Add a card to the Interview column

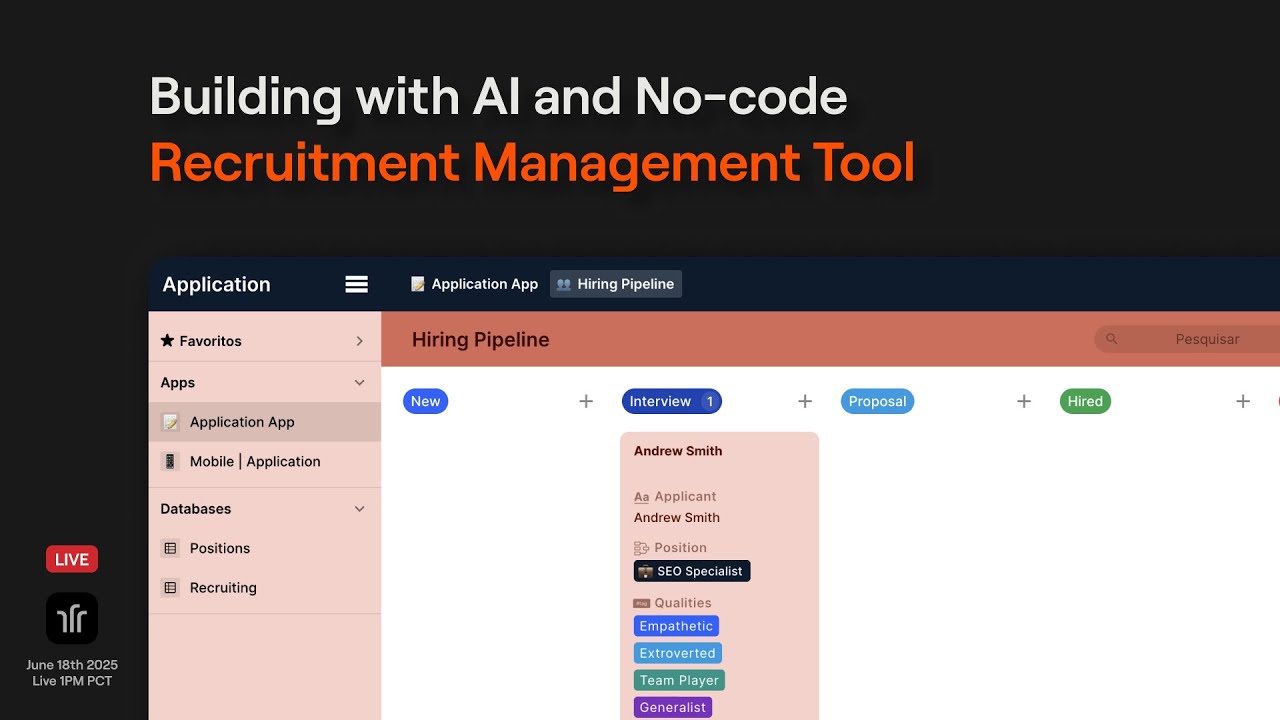(805, 401)
